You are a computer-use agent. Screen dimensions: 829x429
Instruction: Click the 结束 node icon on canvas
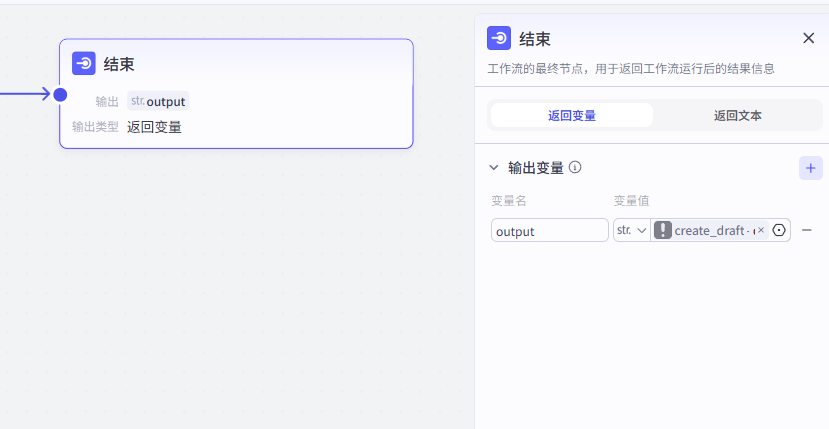(x=84, y=64)
